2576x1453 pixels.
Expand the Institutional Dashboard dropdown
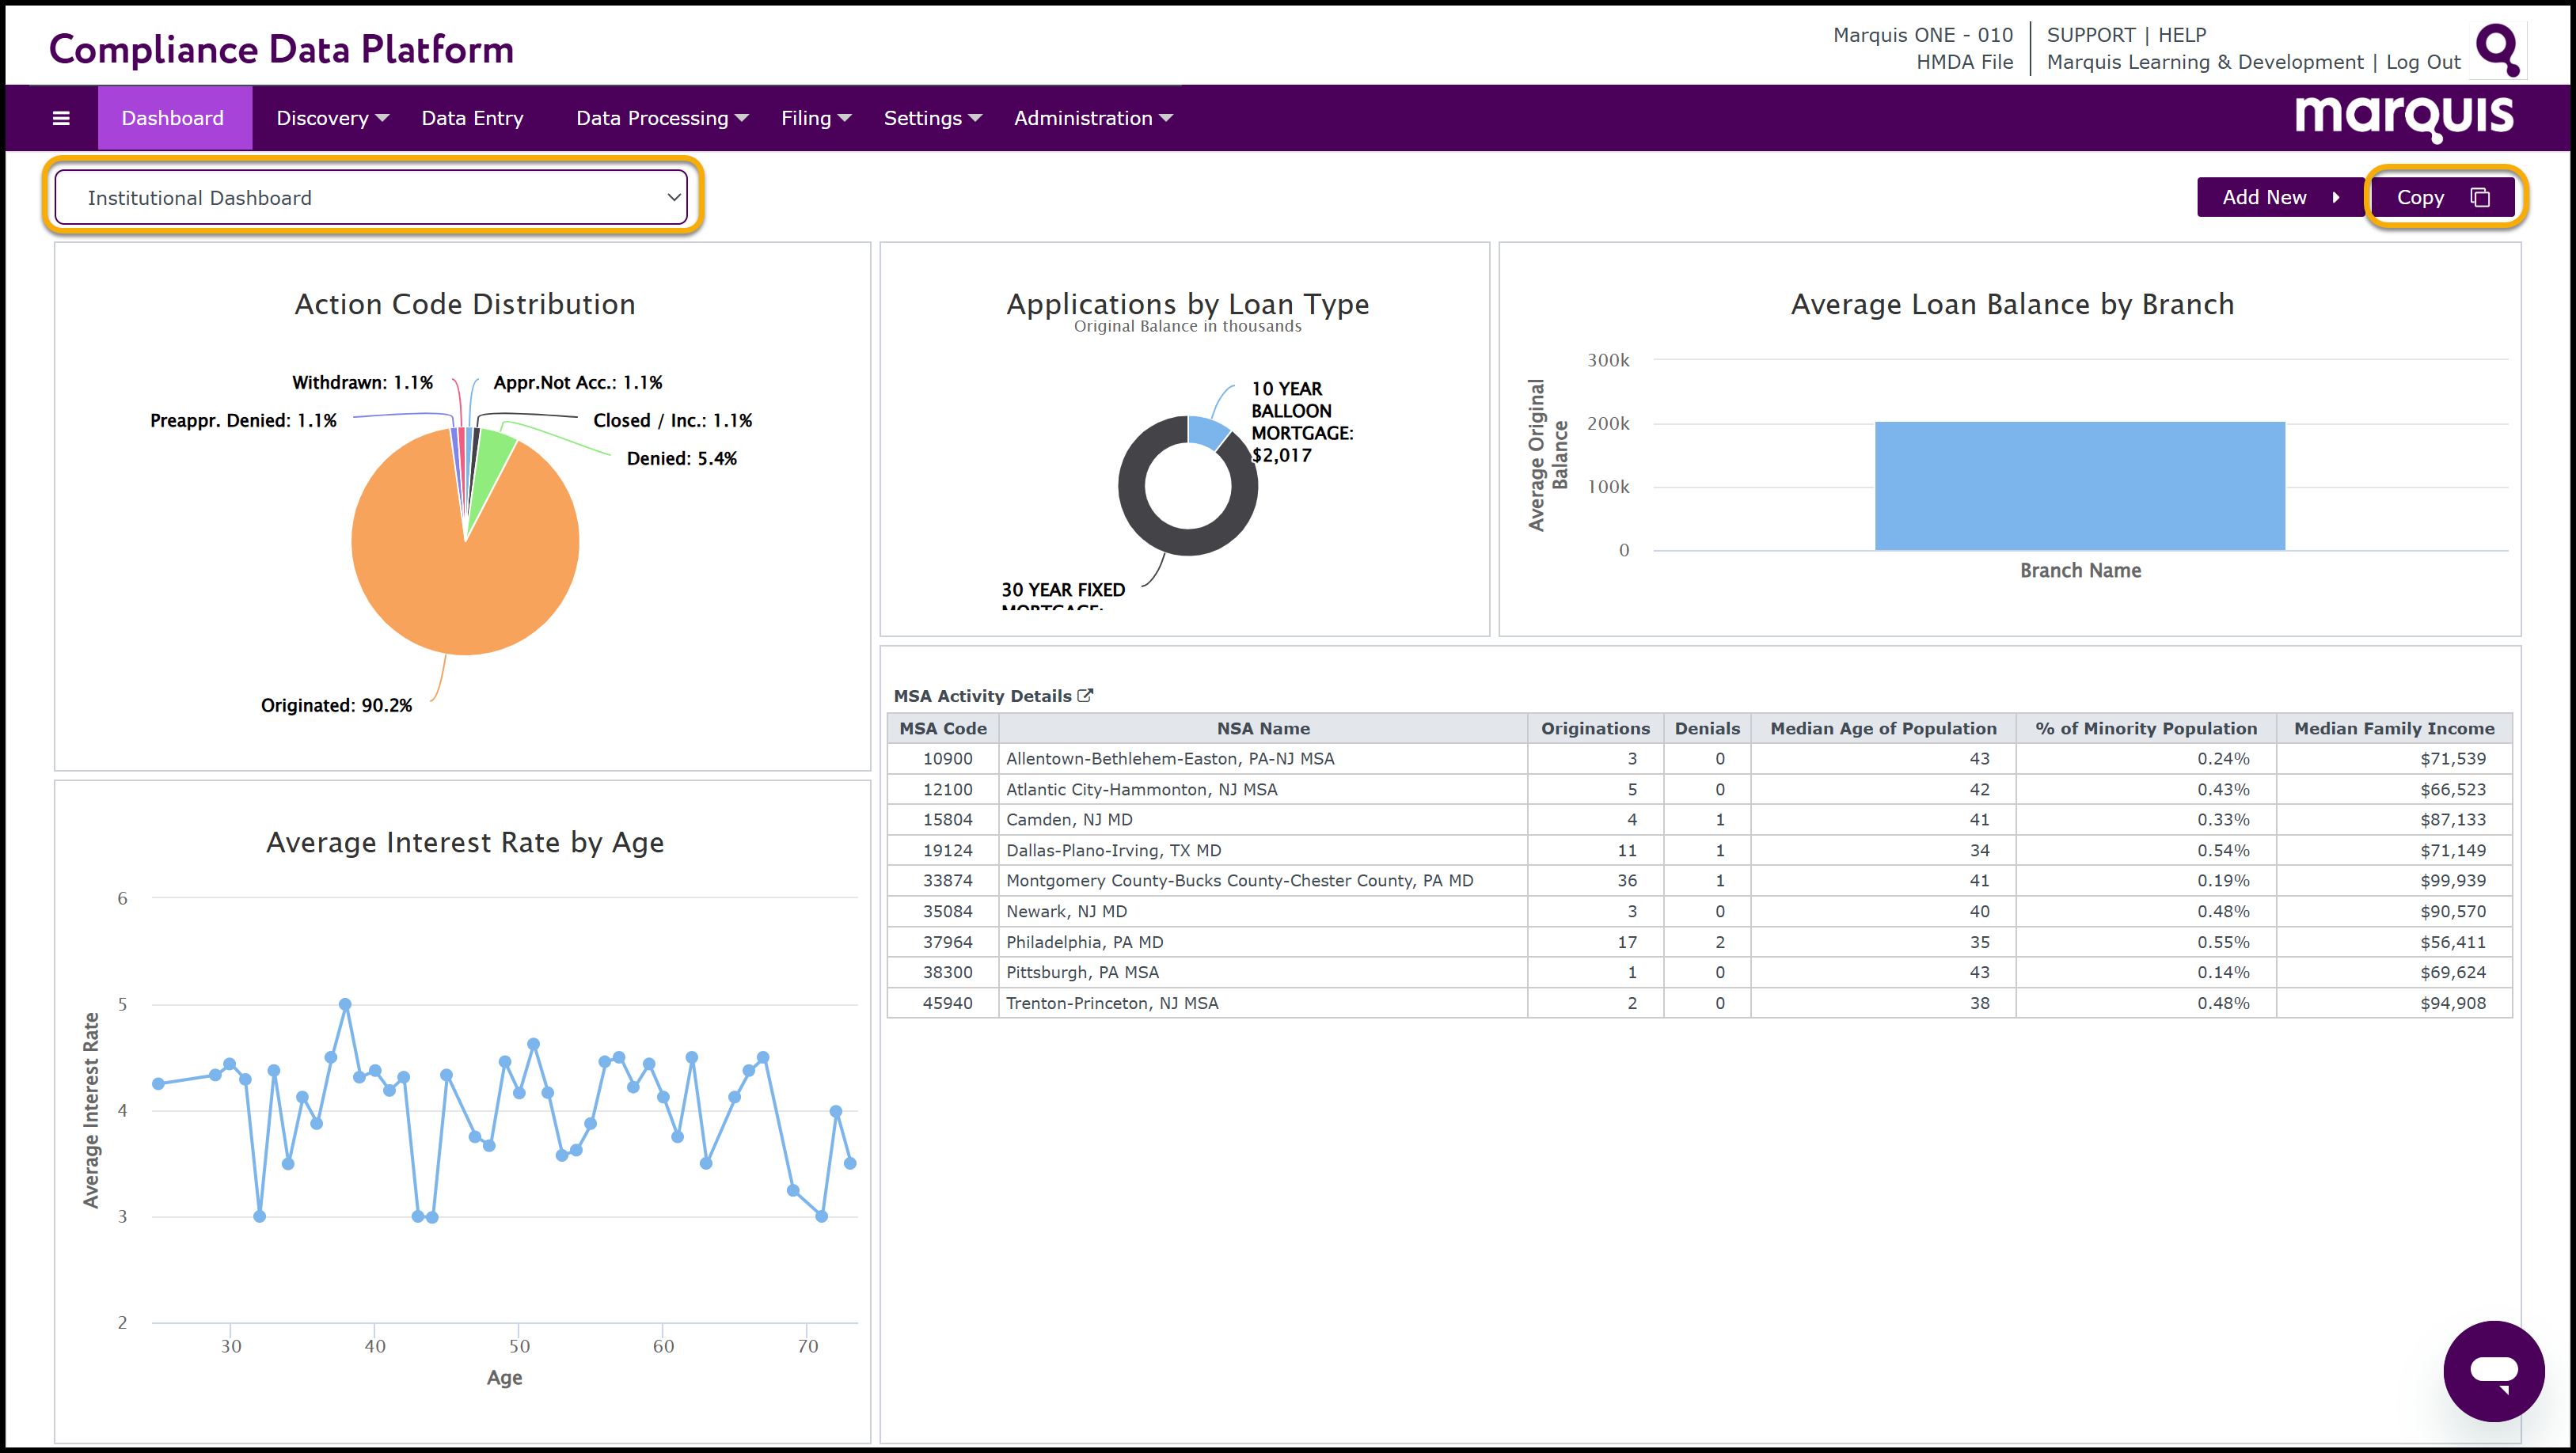[371, 197]
